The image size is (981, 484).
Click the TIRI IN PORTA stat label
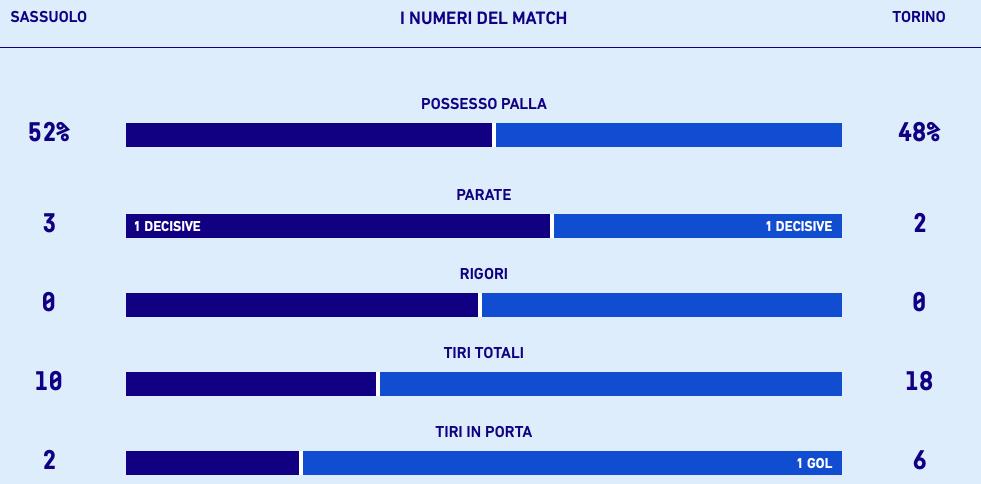[x=483, y=432]
